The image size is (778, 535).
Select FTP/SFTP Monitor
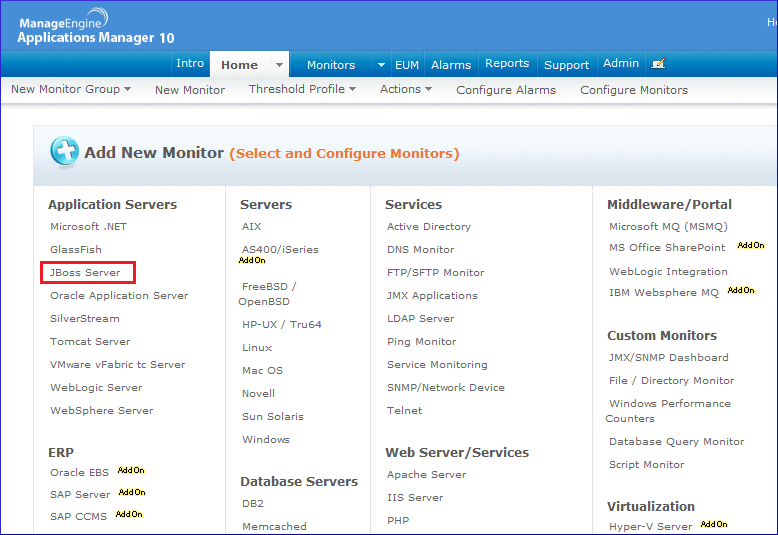pos(436,272)
